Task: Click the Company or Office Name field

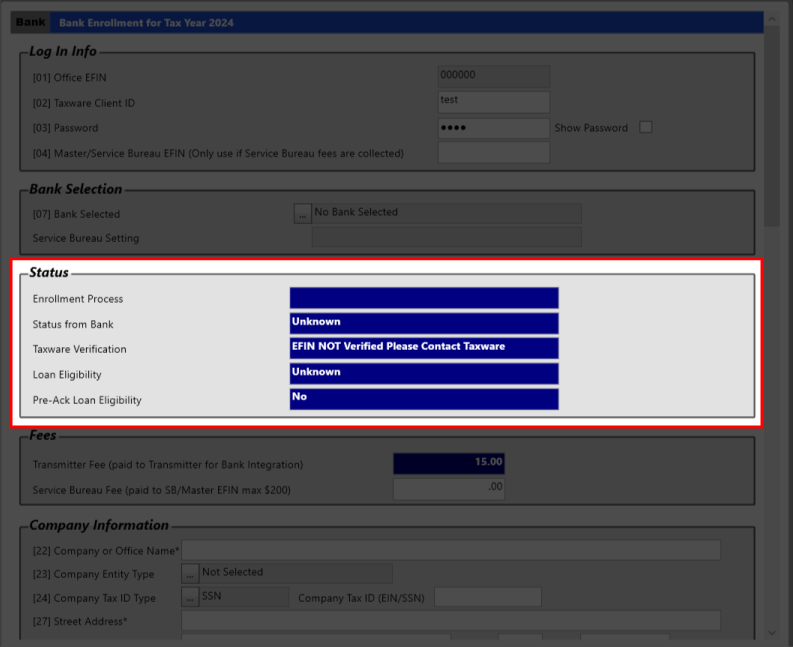Action: 451,550
